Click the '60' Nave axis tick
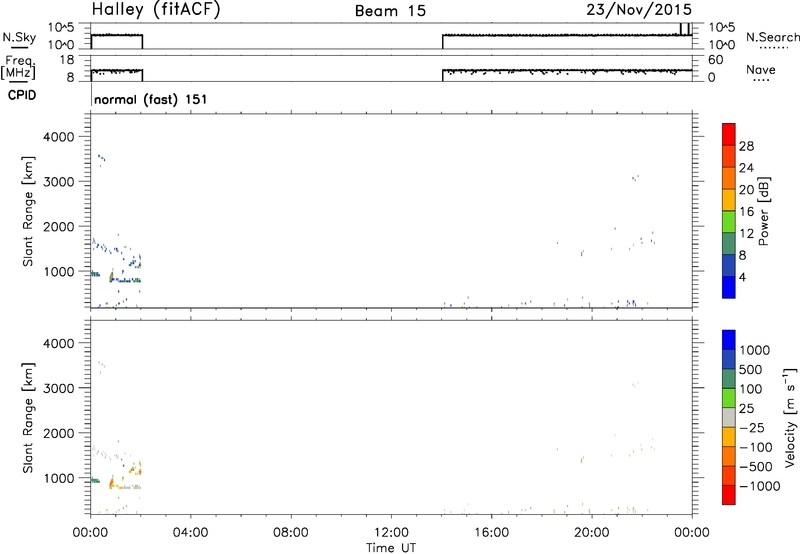The height and width of the screenshot is (554, 800). (x=715, y=60)
